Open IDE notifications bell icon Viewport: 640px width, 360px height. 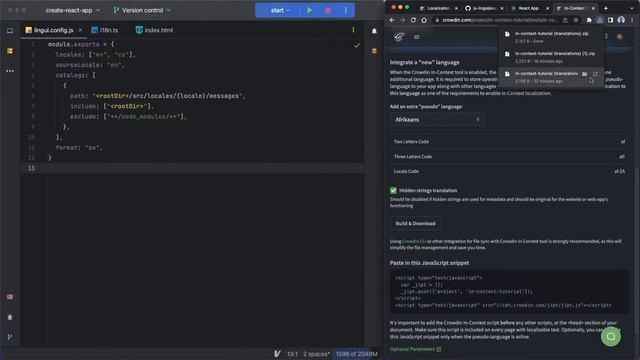click(x=374, y=31)
